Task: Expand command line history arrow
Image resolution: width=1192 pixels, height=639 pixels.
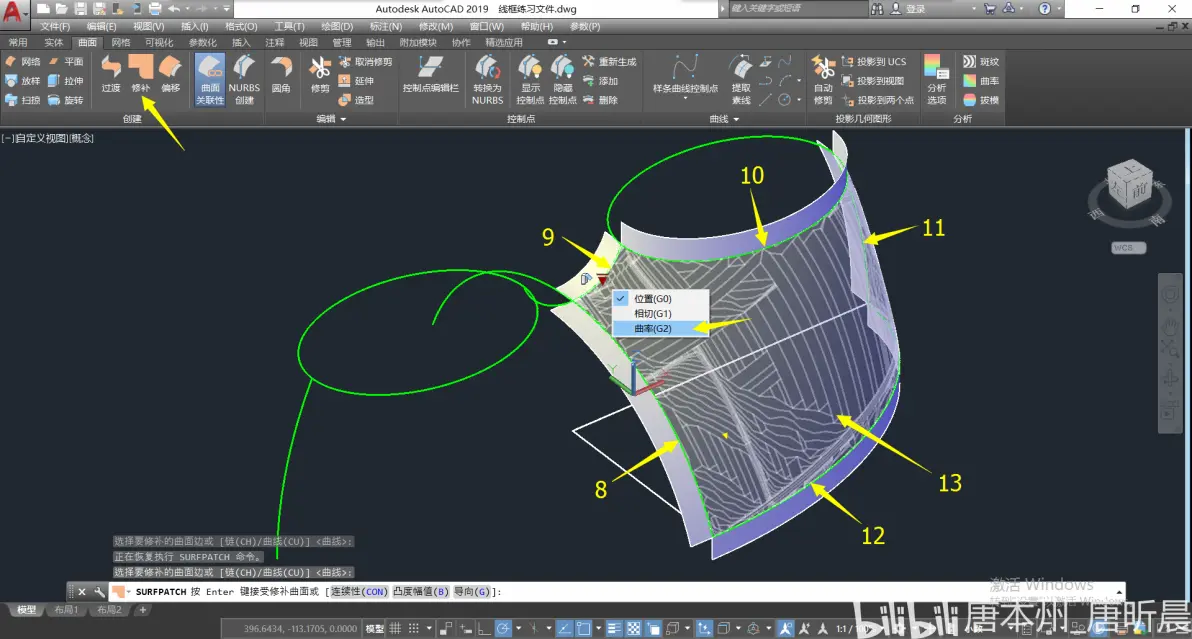Action: pos(1119,591)
